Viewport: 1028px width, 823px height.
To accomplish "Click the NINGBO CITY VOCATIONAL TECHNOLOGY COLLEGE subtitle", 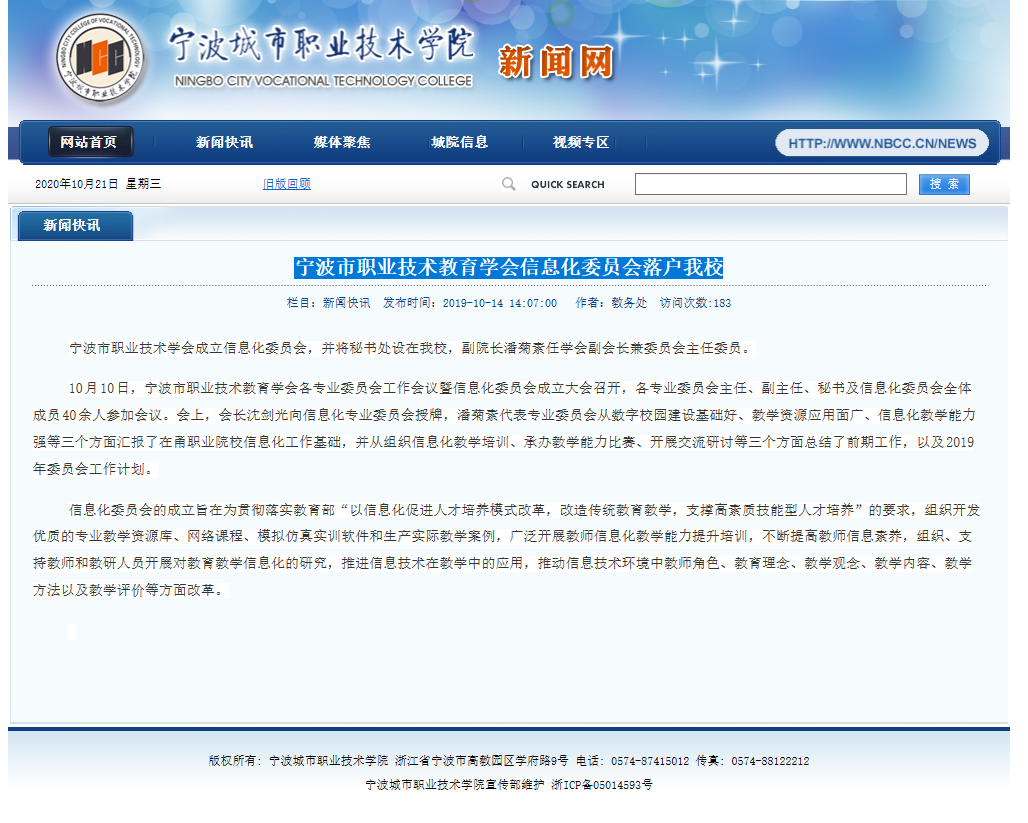I will pyautogui.click(x=323, y=81).
